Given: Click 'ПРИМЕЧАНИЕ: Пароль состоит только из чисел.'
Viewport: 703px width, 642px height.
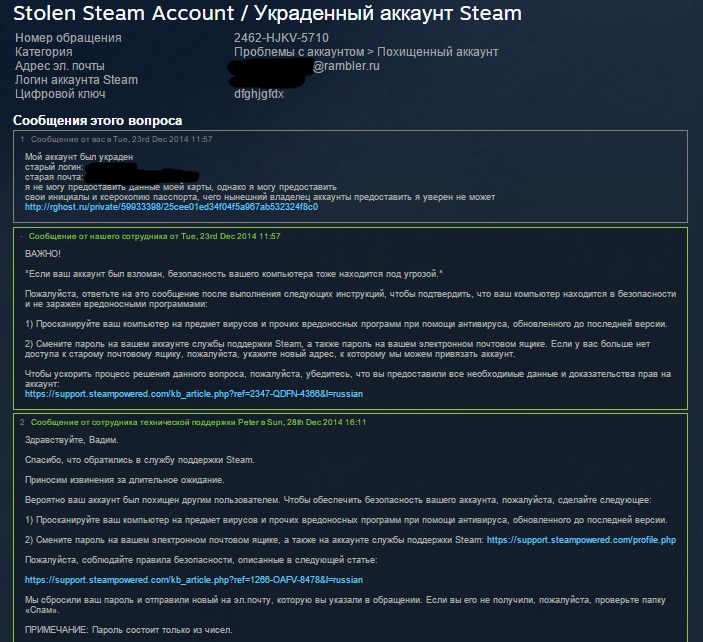Looking at the screenshot, I should tap(128, 630).
